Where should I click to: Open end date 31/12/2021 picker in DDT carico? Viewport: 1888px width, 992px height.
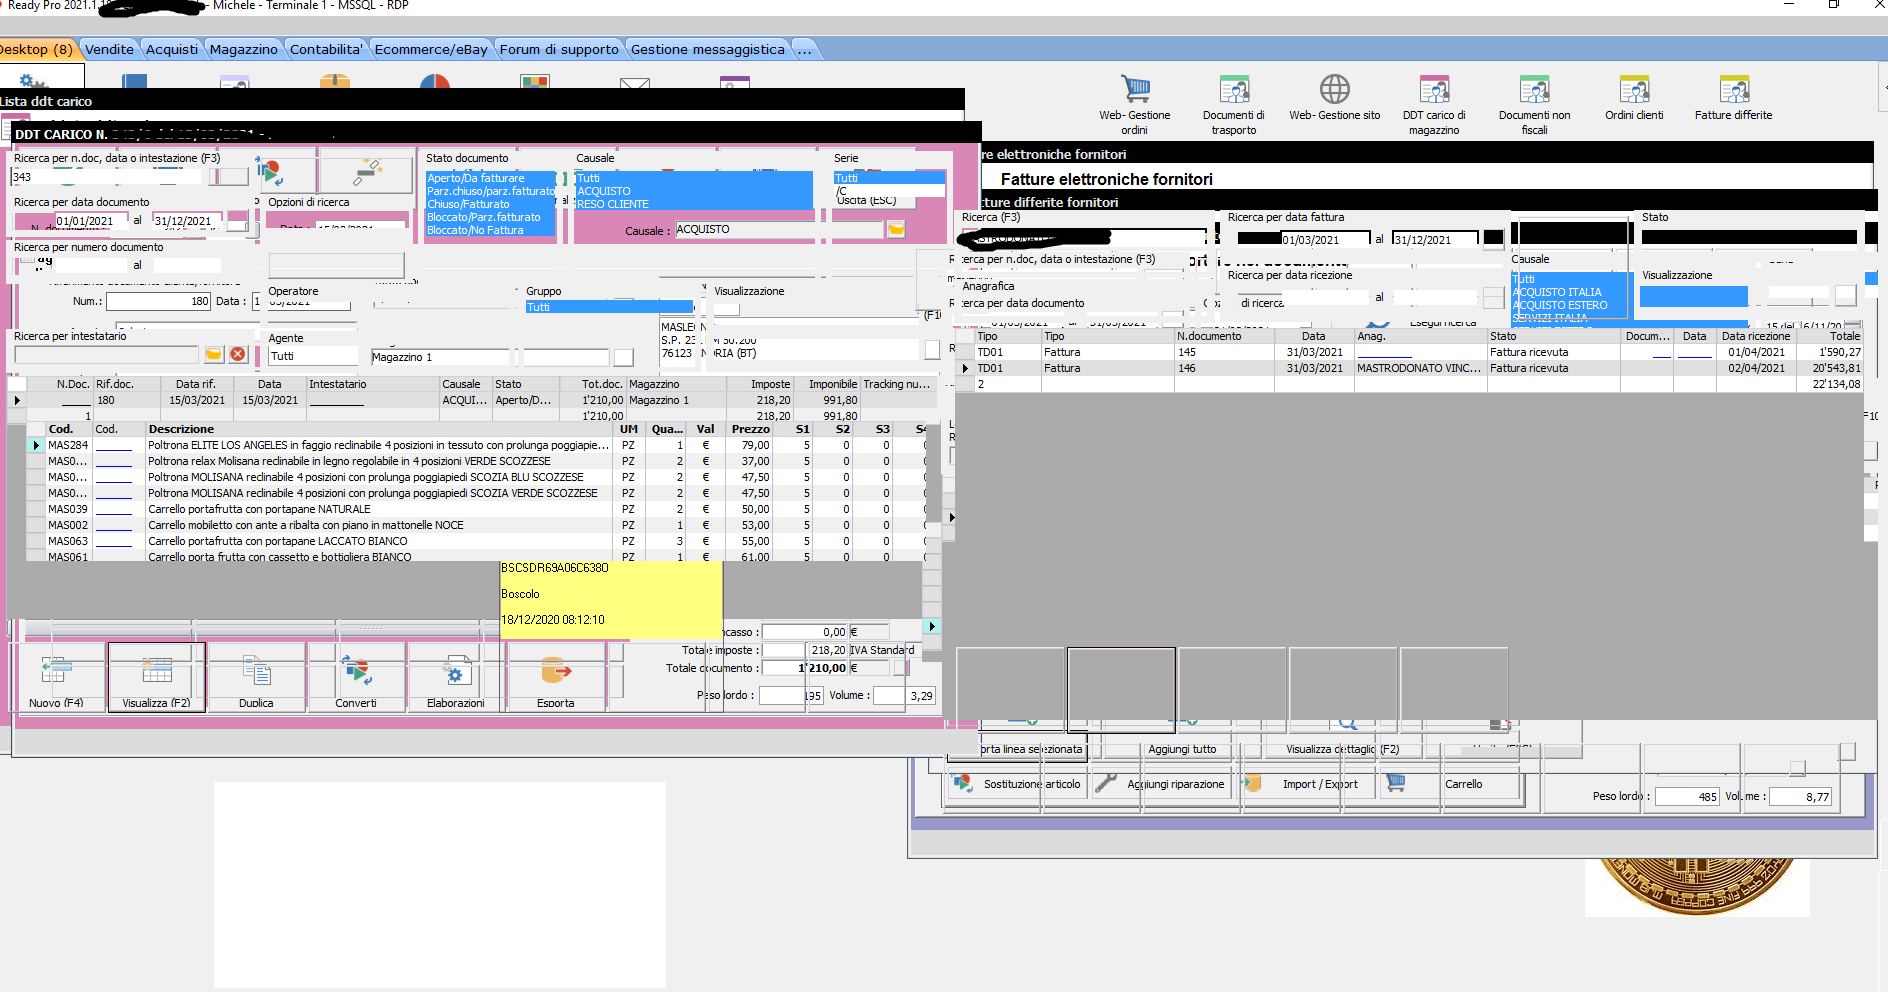187,221
